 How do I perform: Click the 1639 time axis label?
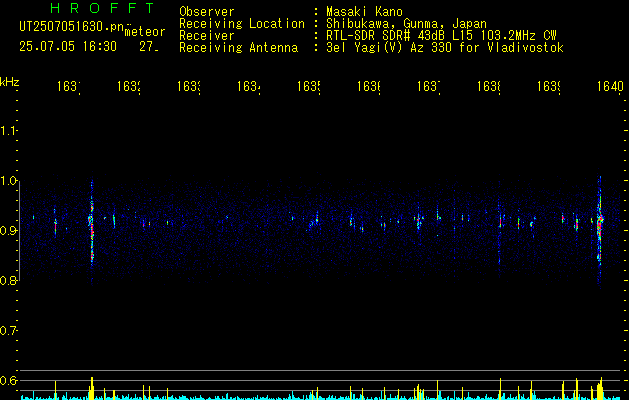click(548, 86)
